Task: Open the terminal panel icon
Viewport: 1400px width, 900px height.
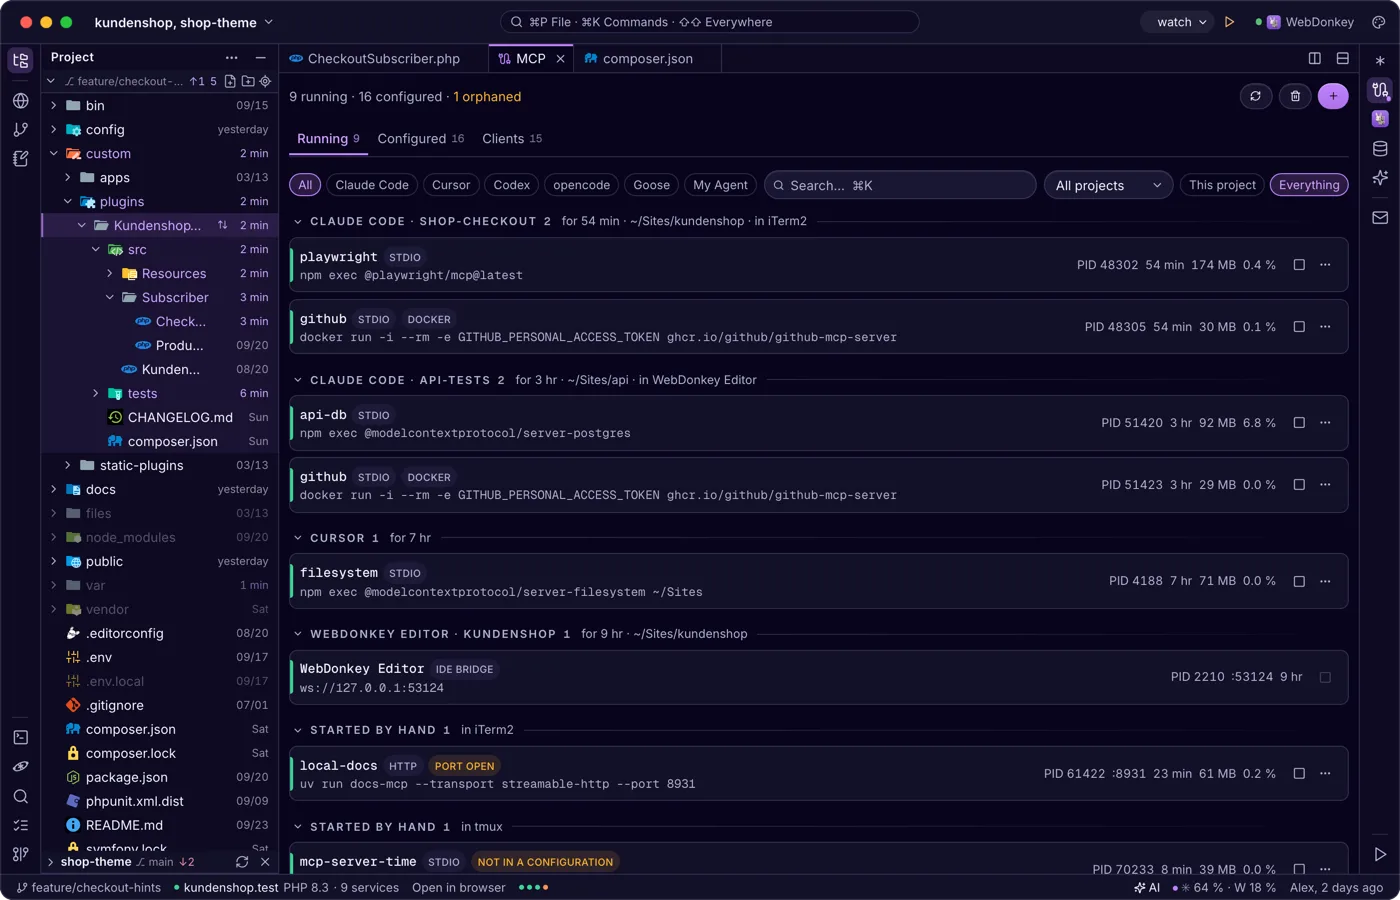Action: coord(20,737)
